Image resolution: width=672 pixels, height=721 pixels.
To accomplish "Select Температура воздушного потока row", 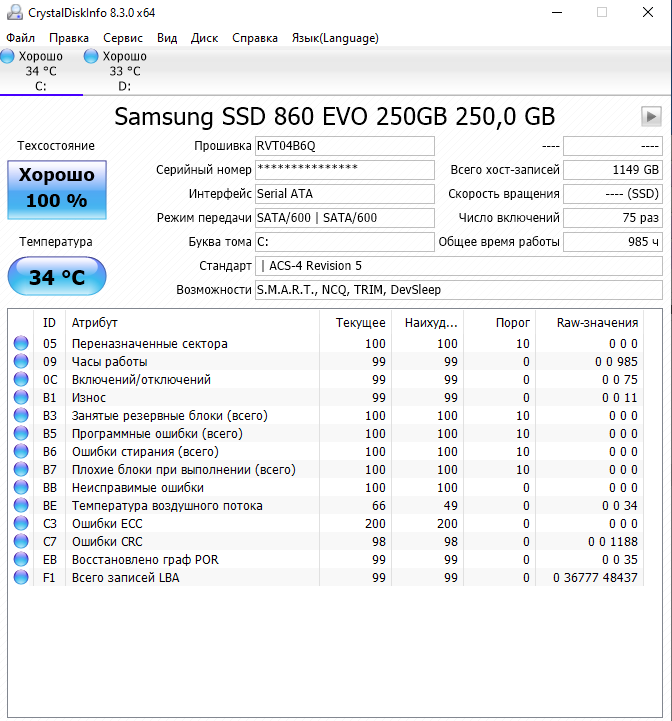I will (x=326, y=505).
